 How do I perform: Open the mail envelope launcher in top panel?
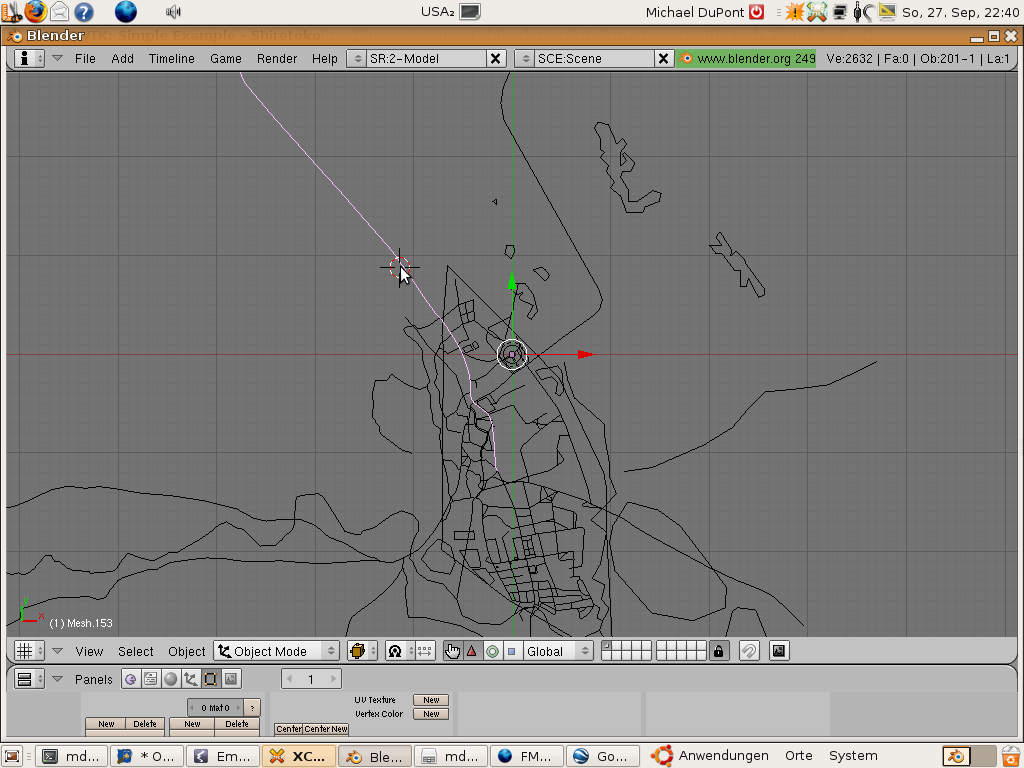coord(59,11)
